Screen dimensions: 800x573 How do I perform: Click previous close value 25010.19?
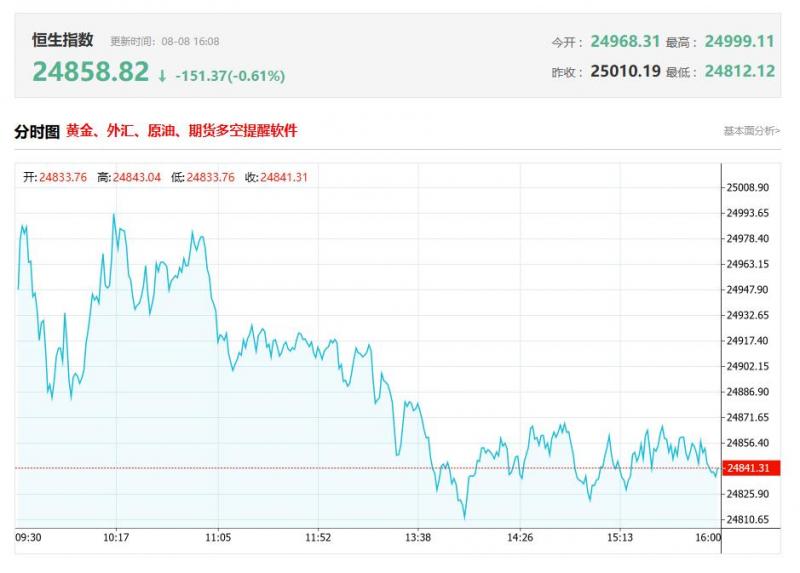(x=625, y=71)
